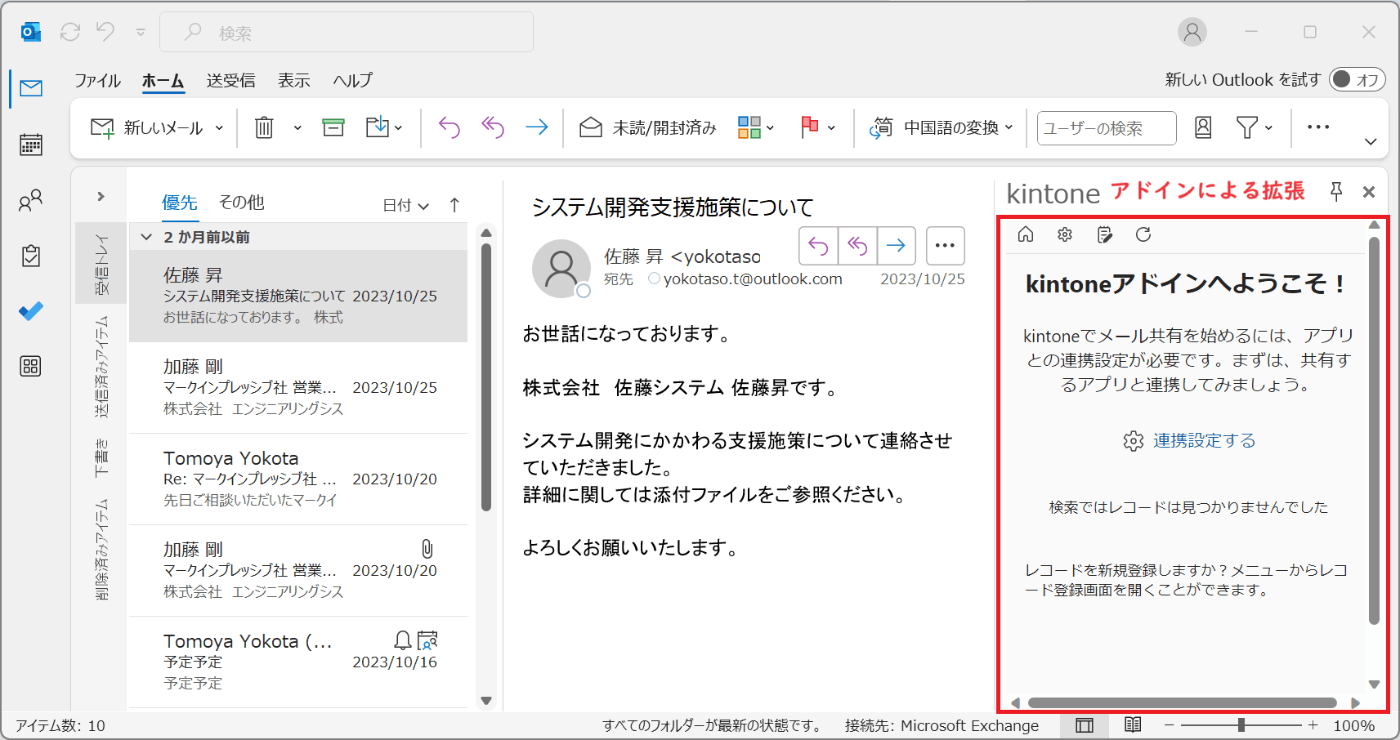Open the More Apps grid icon
The height and width of the screenshot is (740, 1400).
tap(31, 366)
